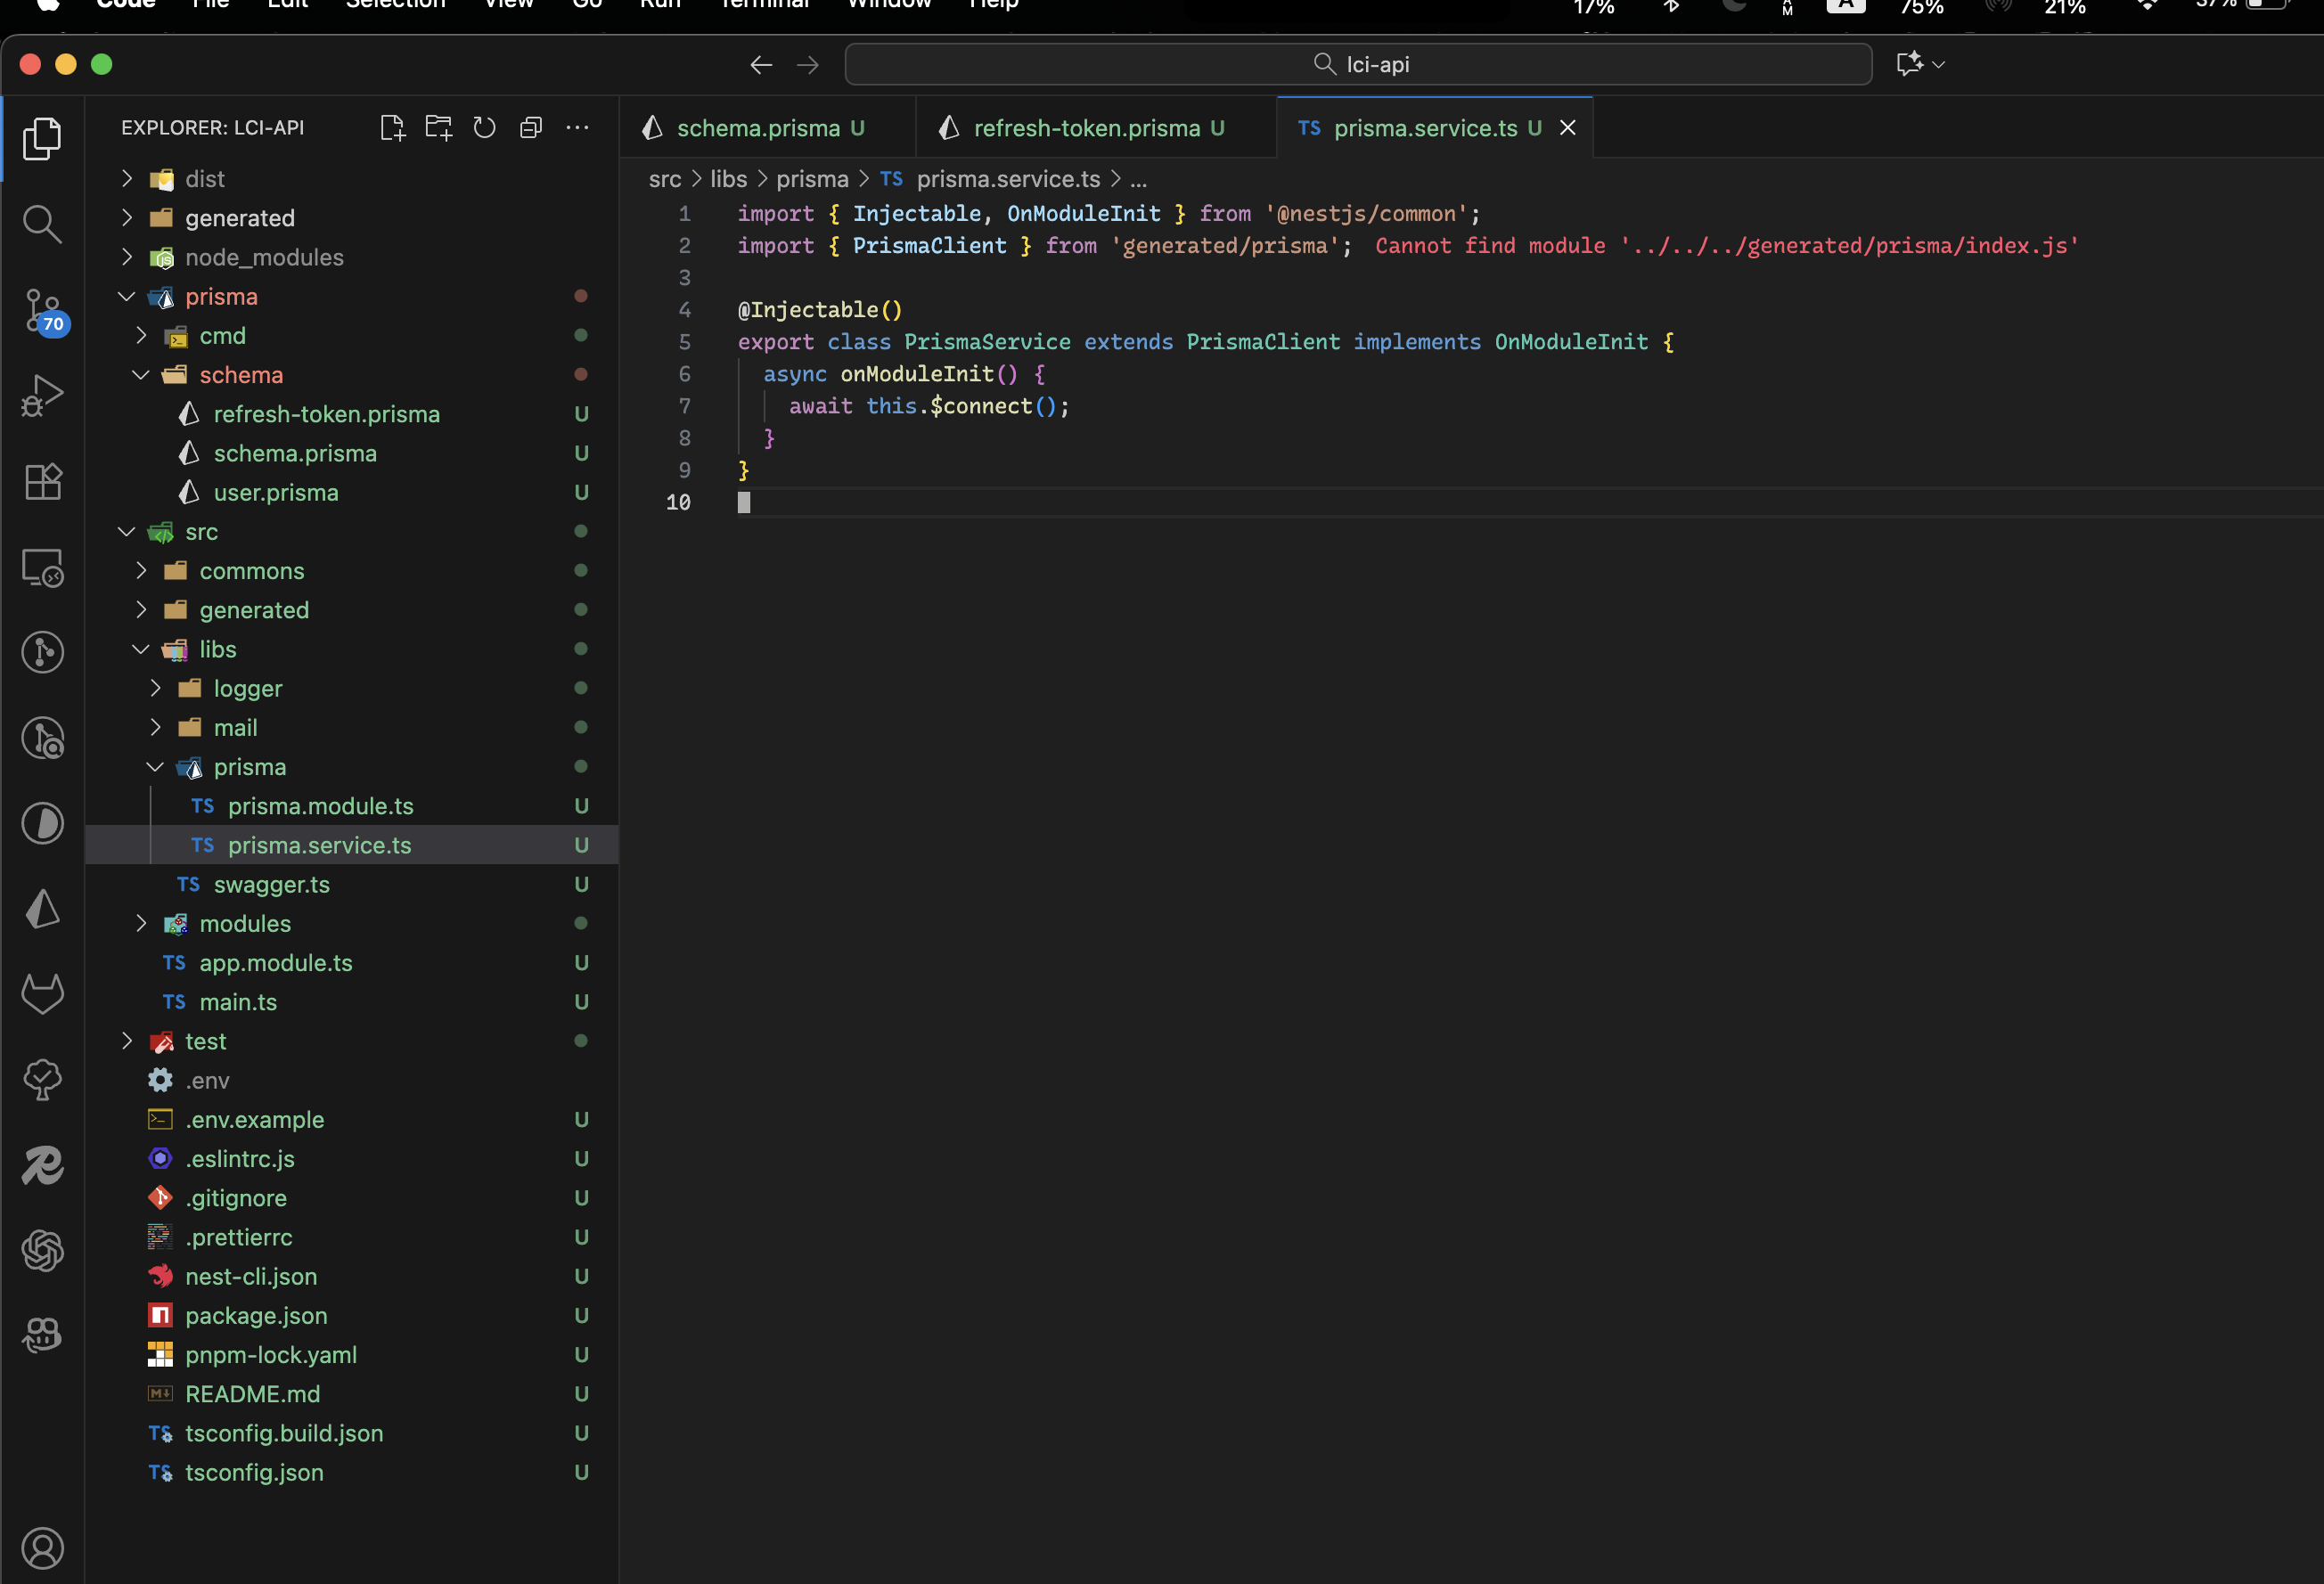The width and height of the screenshot is (2324, 1584).
Task: Open the Accounts icon at bottom
Action: coord(42,1548)
